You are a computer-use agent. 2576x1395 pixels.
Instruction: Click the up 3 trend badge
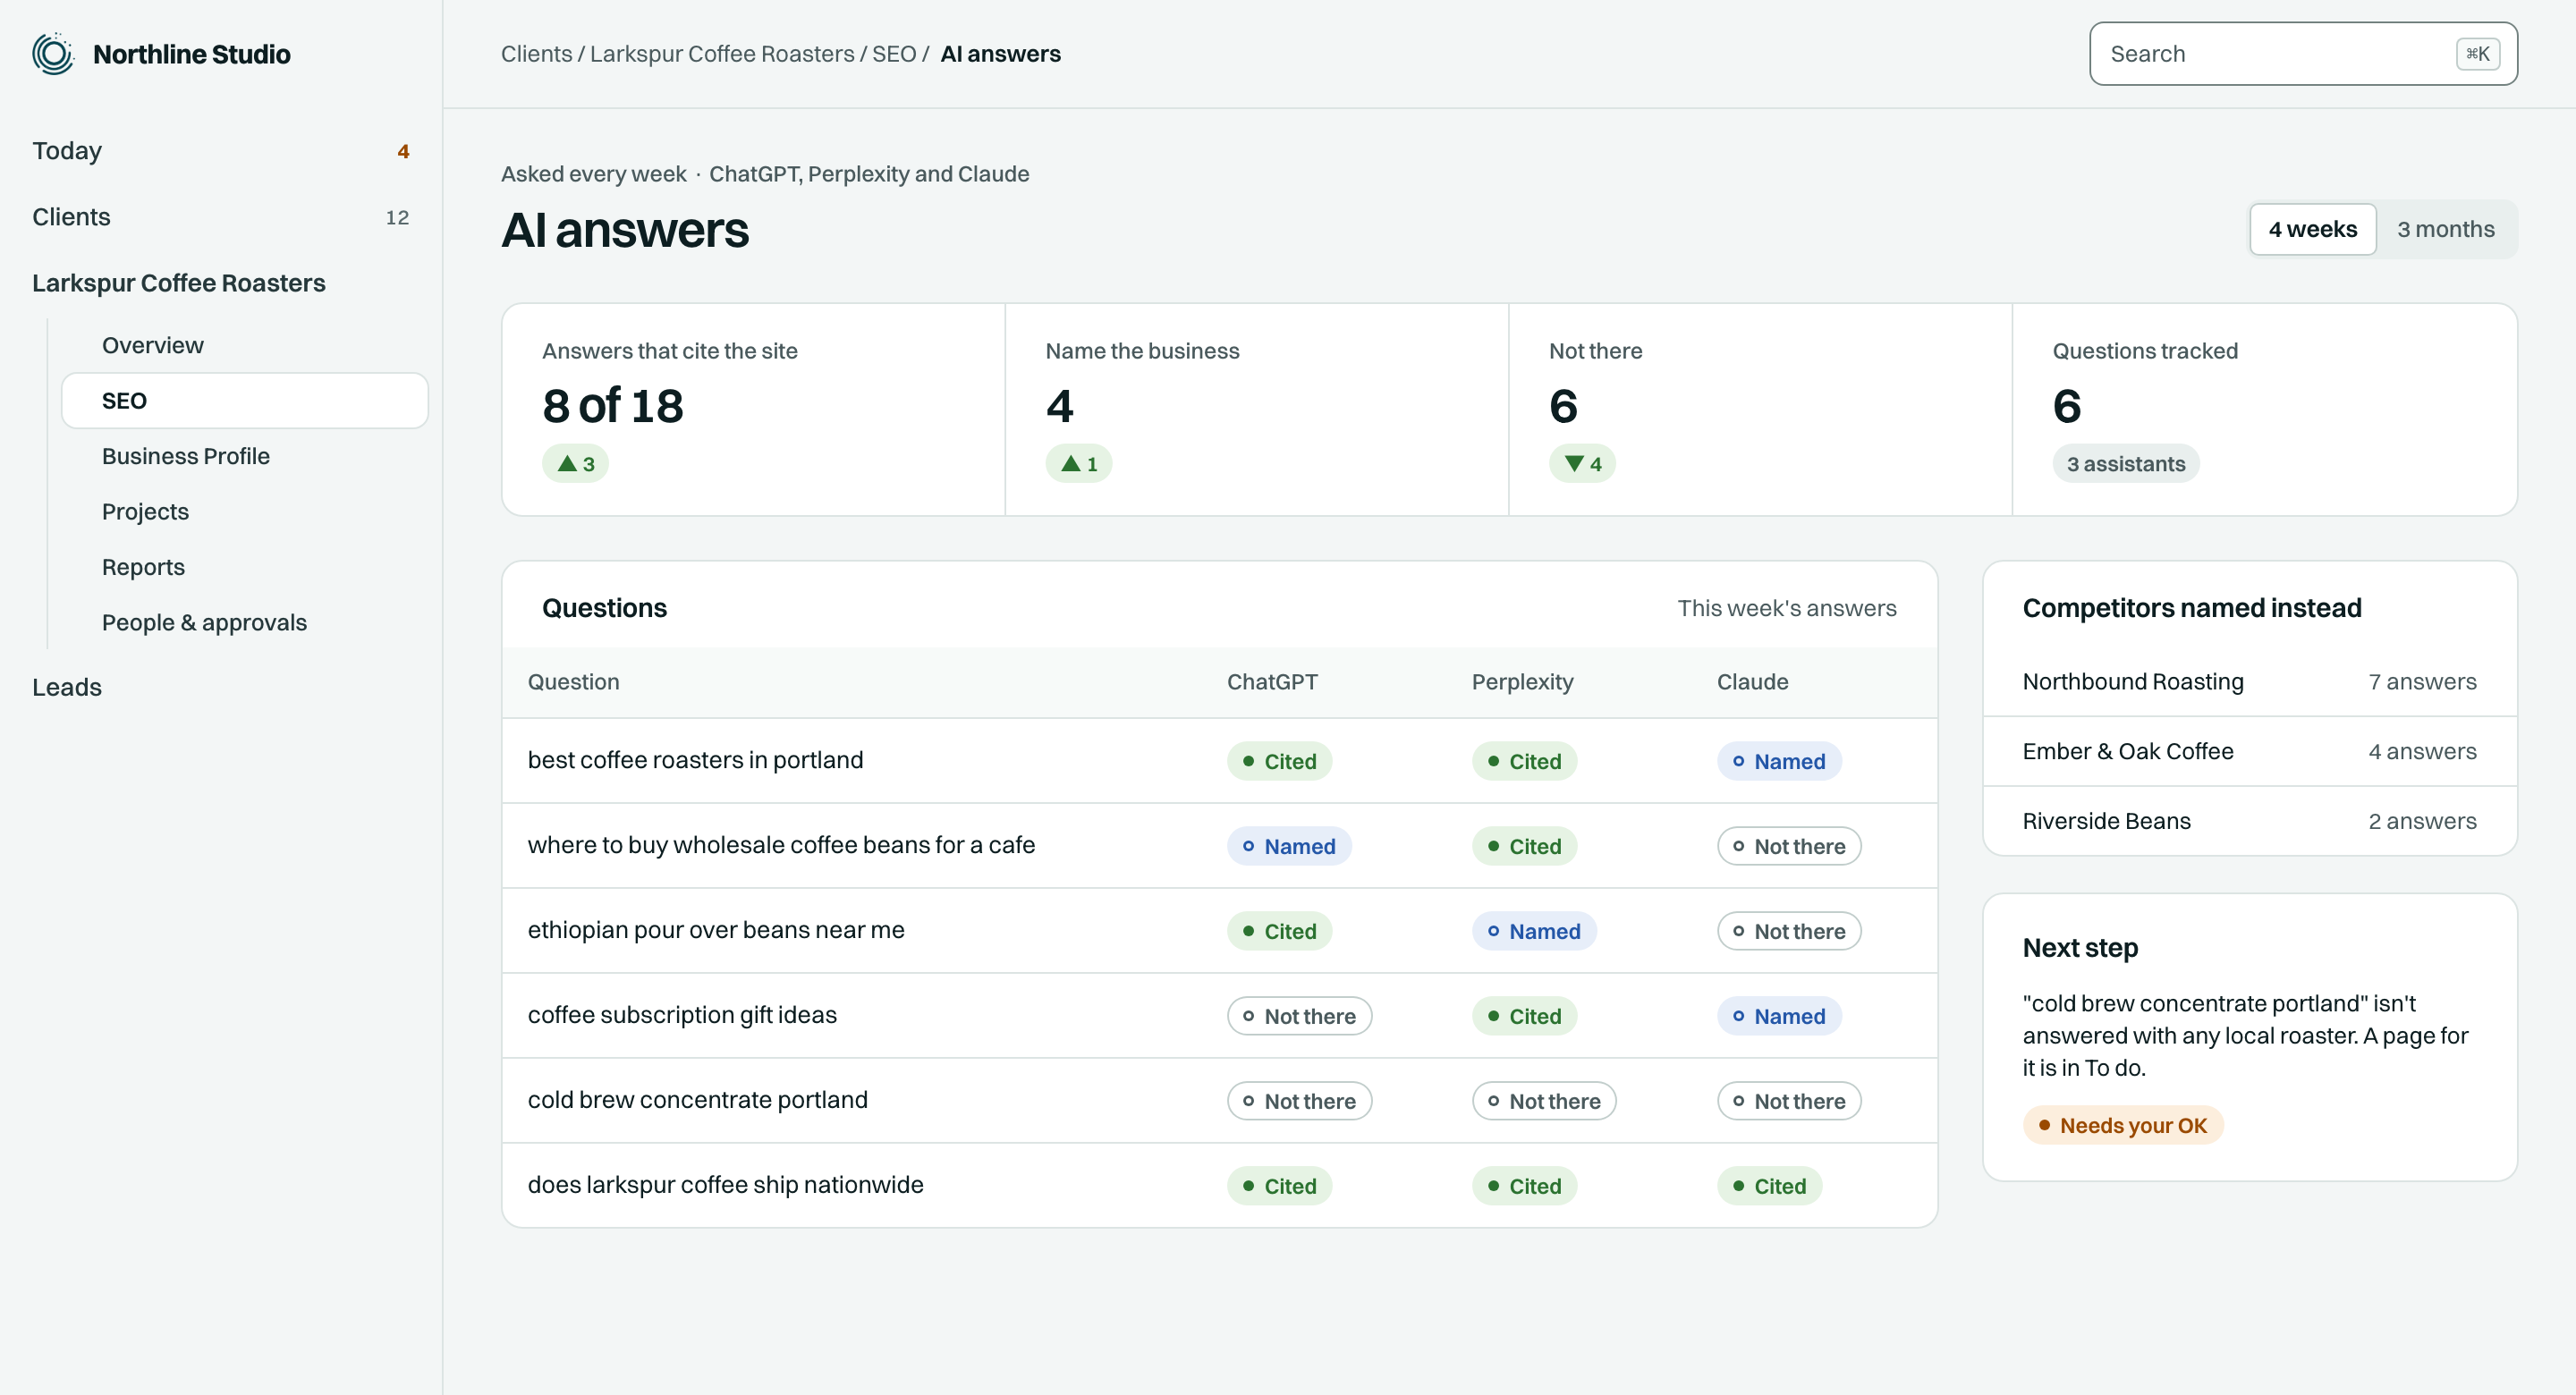(575, 464)
